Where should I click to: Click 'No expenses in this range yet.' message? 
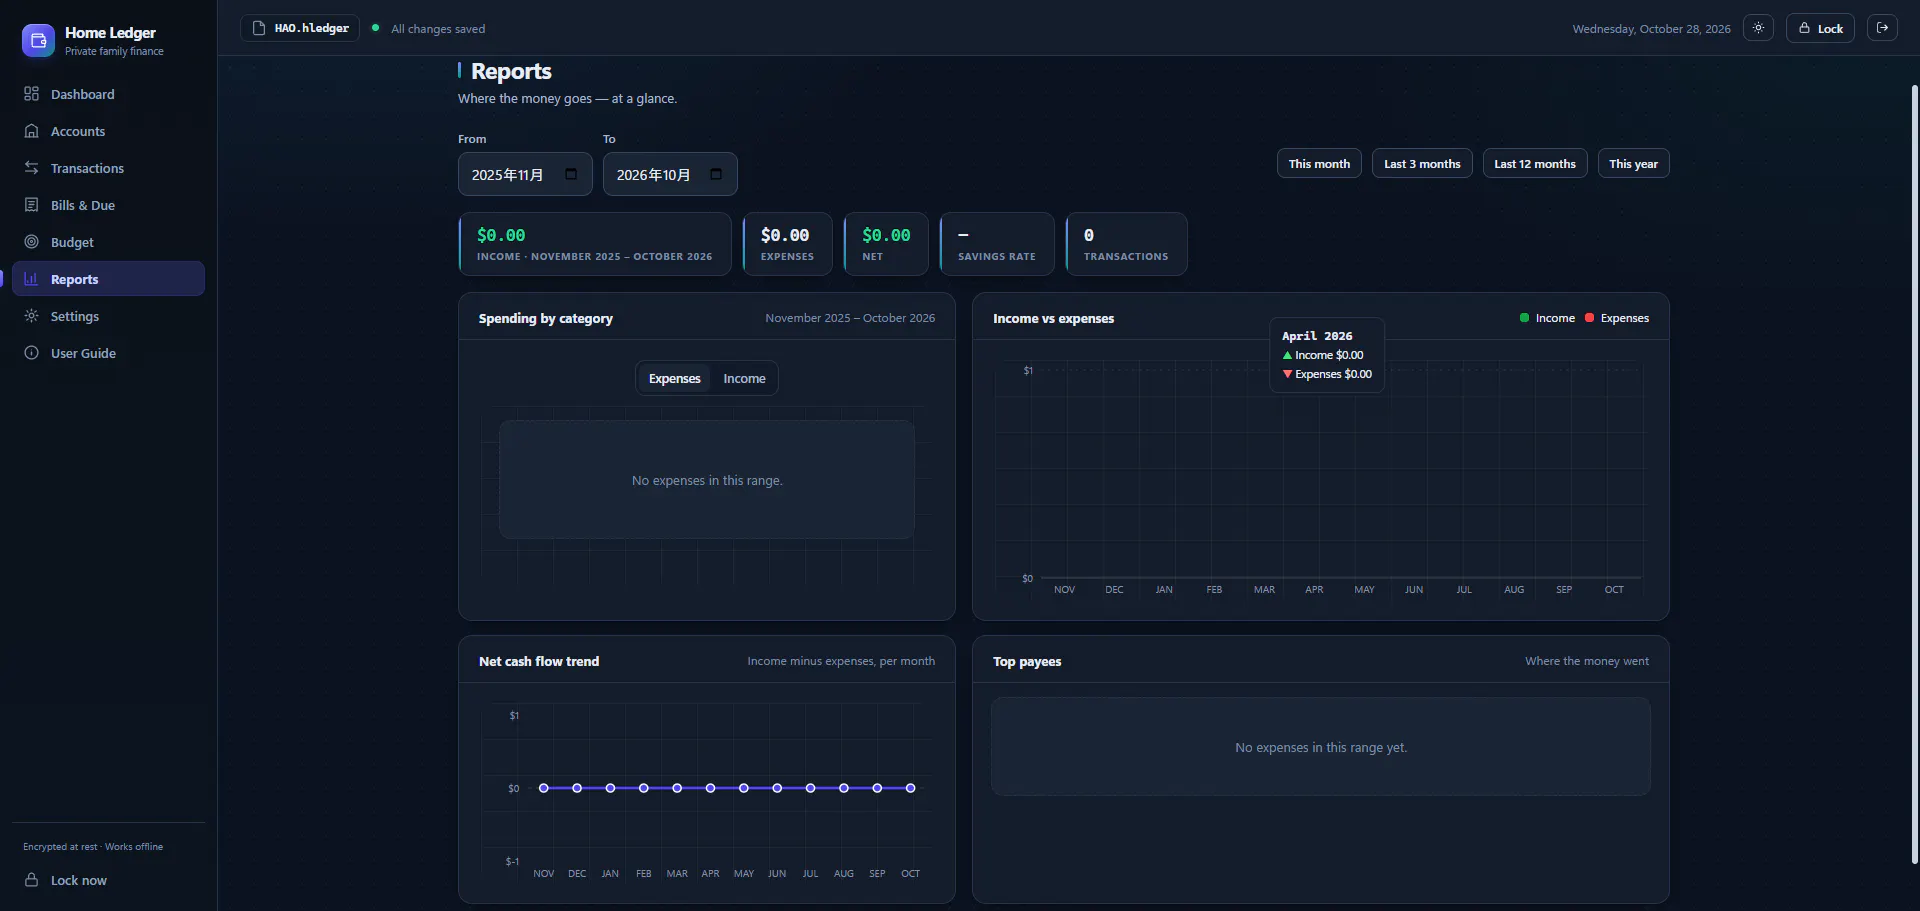[1321, 748]
